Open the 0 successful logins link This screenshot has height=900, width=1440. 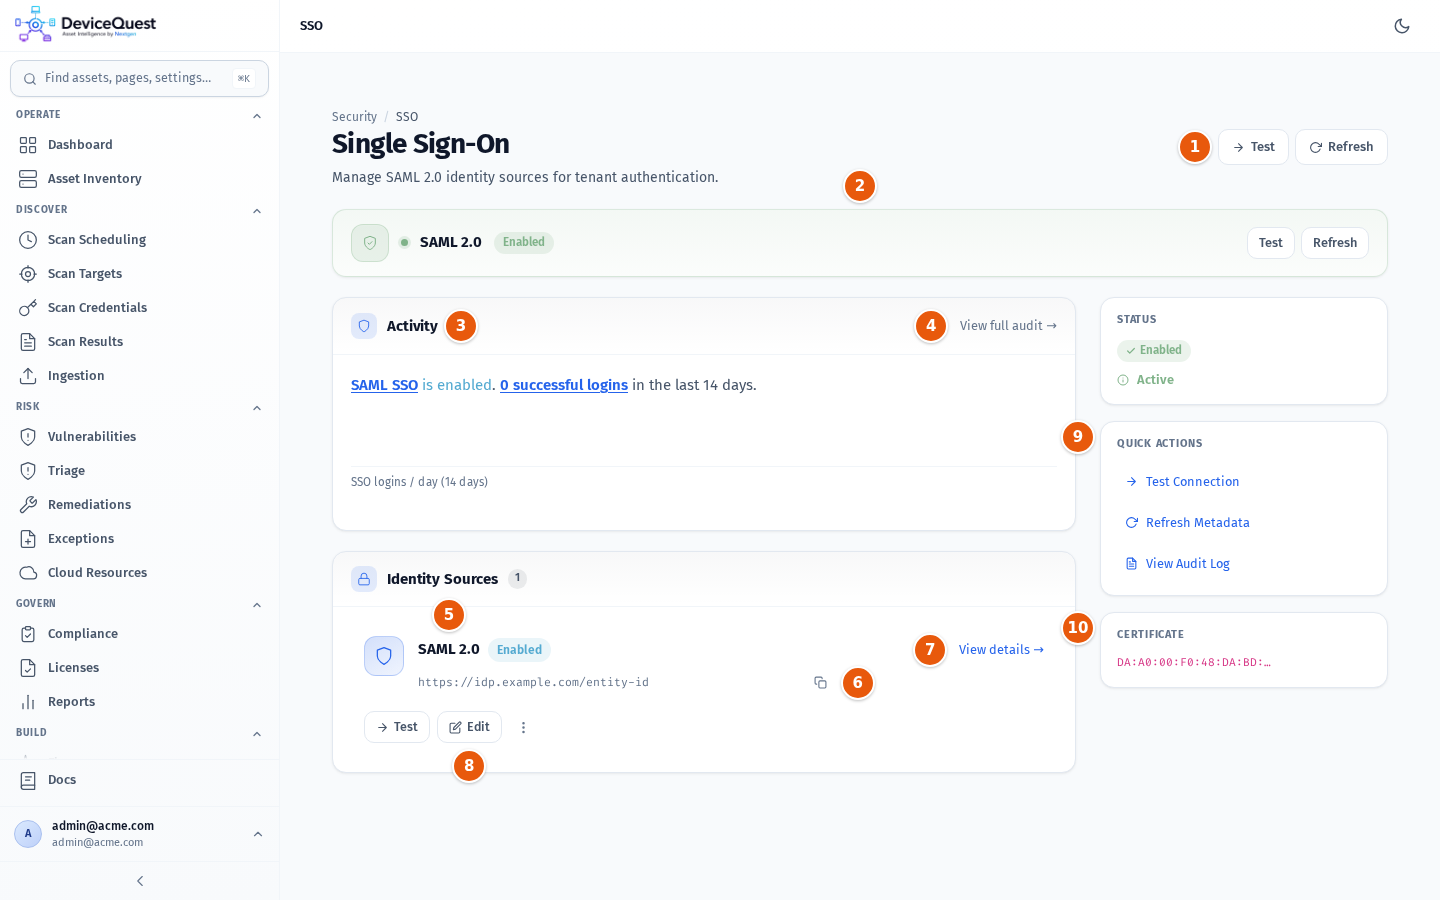564,385
